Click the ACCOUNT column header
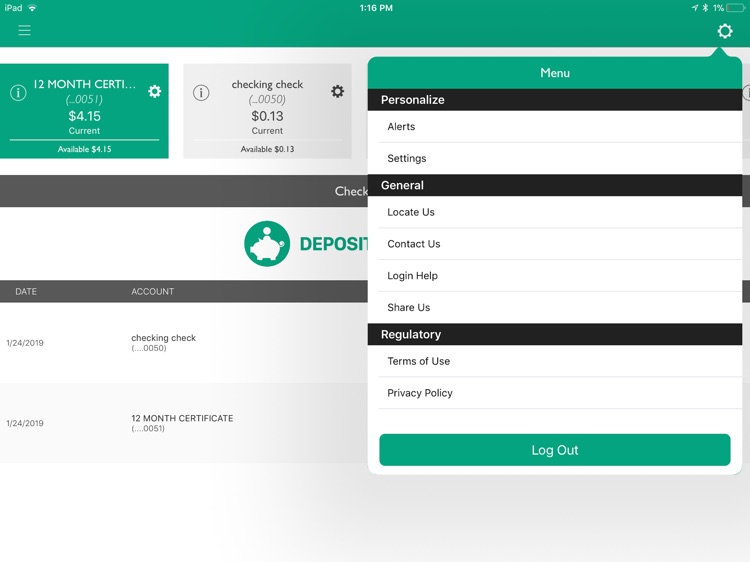 click(153, 291)
